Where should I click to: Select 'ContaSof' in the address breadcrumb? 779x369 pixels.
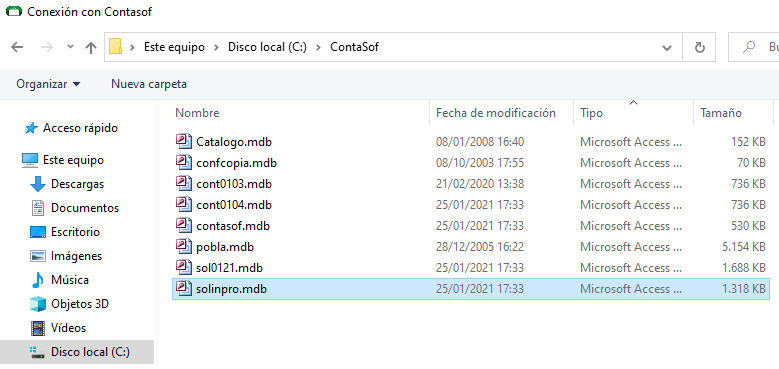355,47
